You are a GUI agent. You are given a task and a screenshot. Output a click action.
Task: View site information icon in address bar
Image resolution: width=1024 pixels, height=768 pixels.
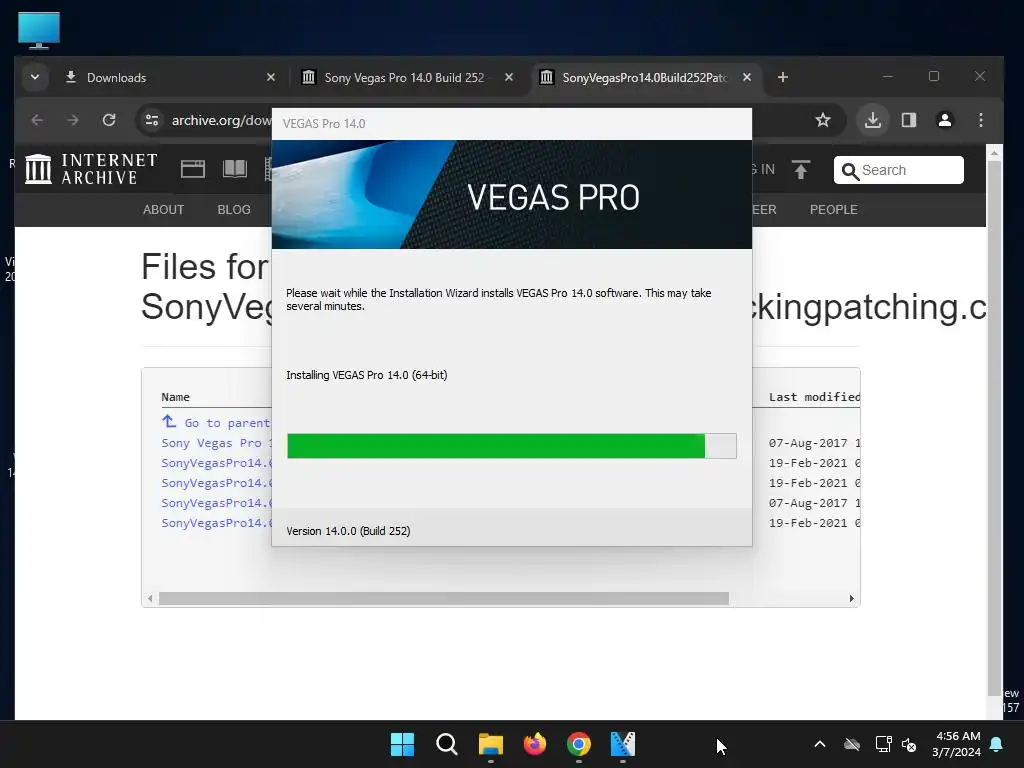pyautogui.click(x=152, y=120)
